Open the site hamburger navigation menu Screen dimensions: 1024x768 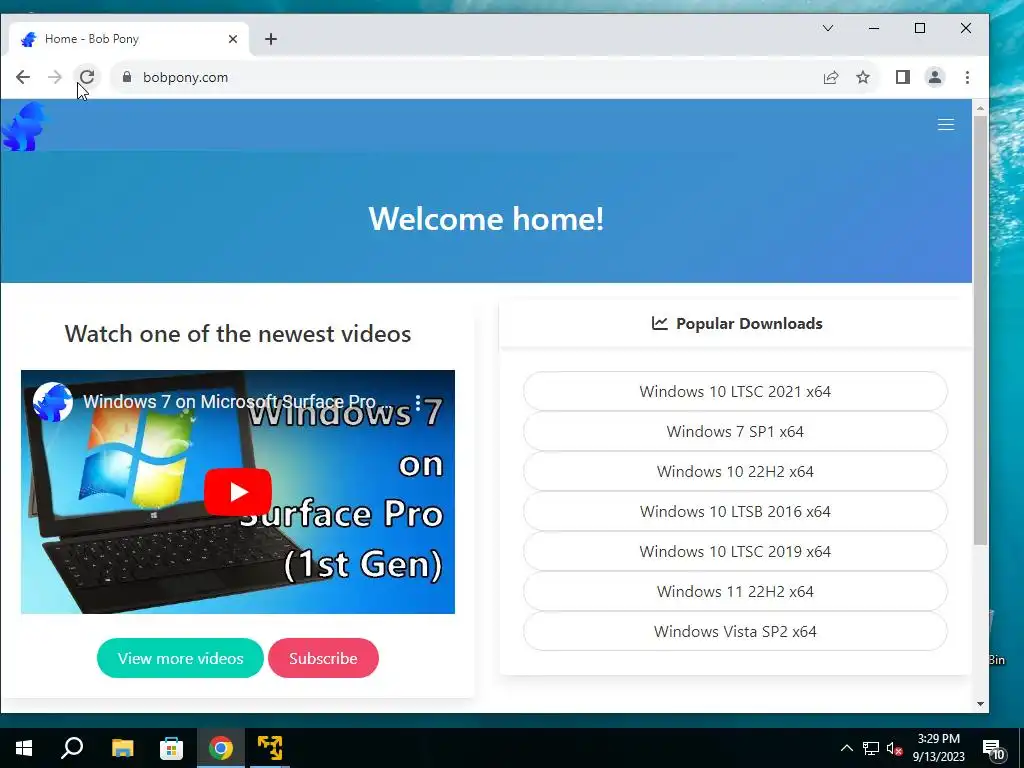click(x=946, y=124)
